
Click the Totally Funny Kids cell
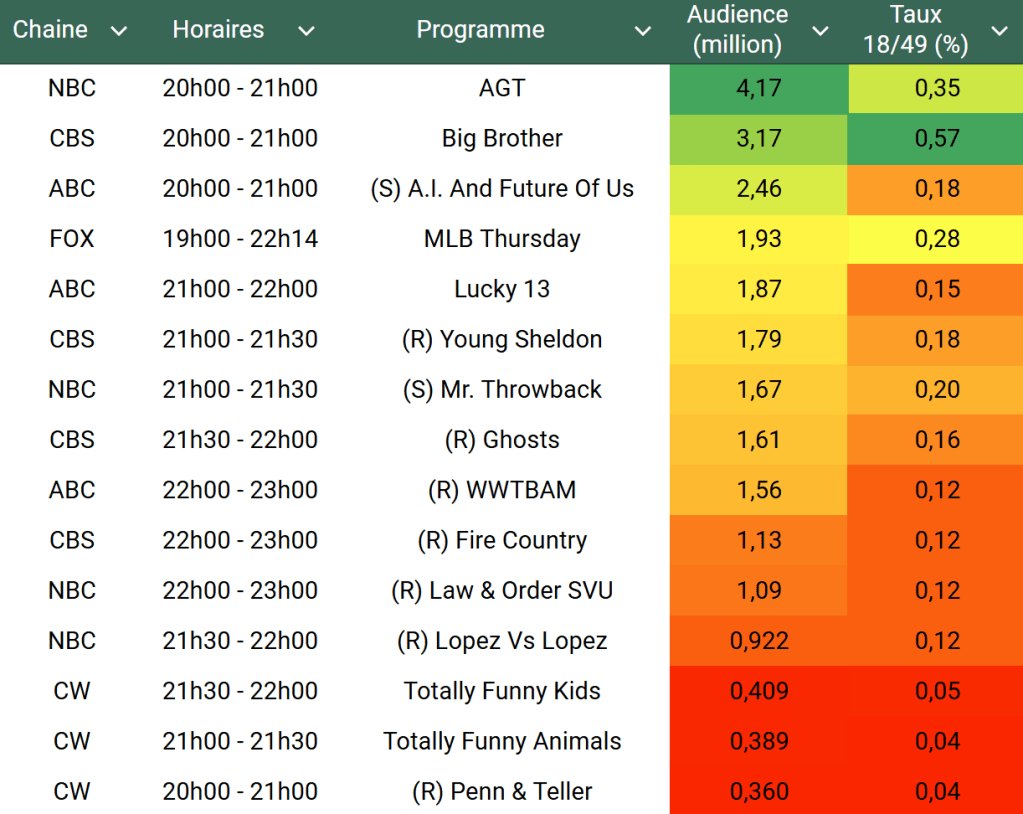coord(502,691)
